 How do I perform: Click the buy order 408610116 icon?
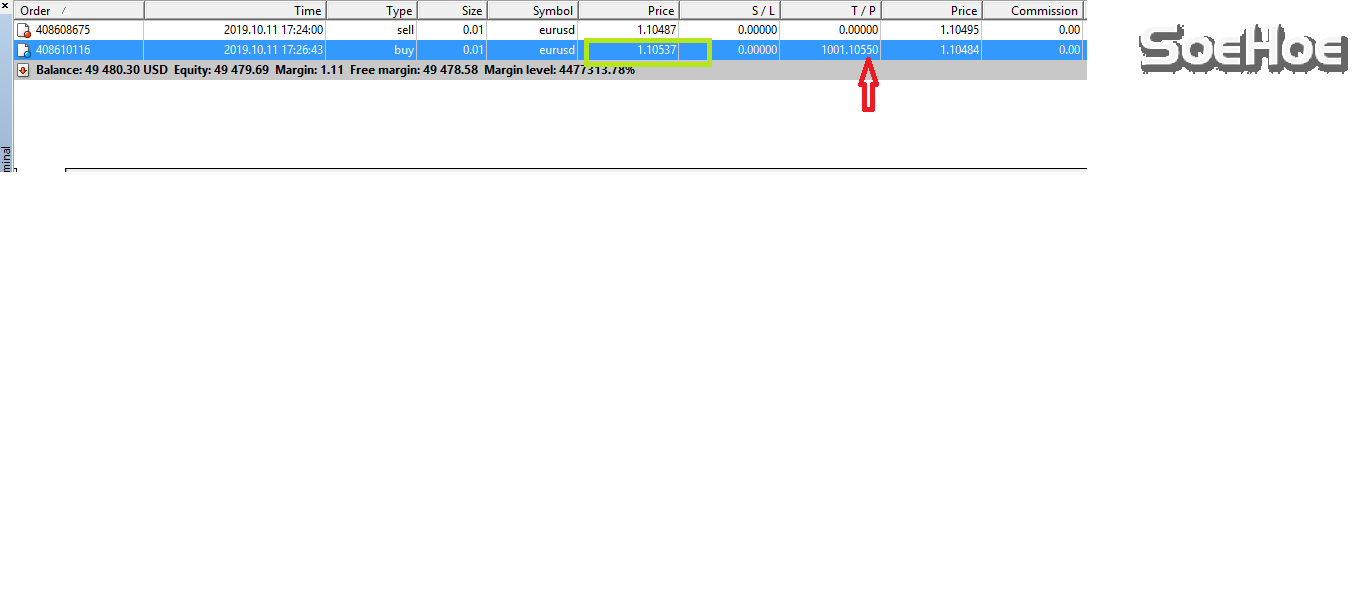(x=24, y=50)
